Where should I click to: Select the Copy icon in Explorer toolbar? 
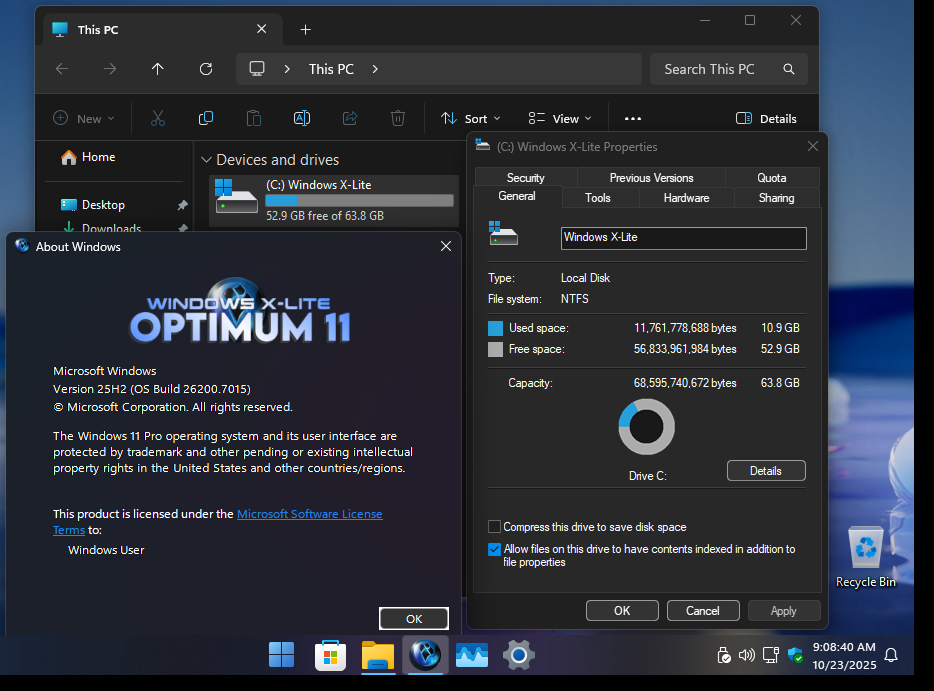[206, 119]
